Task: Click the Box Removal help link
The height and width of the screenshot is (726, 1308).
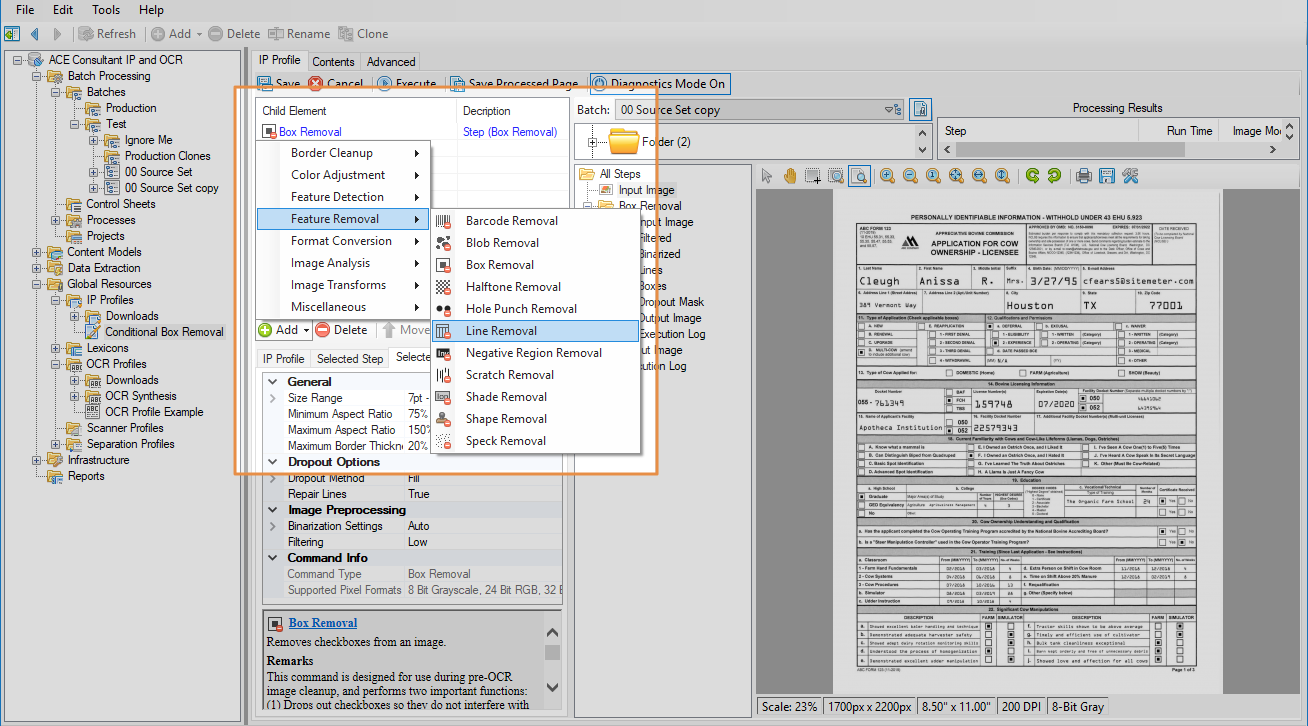Action: coord(322,623)
